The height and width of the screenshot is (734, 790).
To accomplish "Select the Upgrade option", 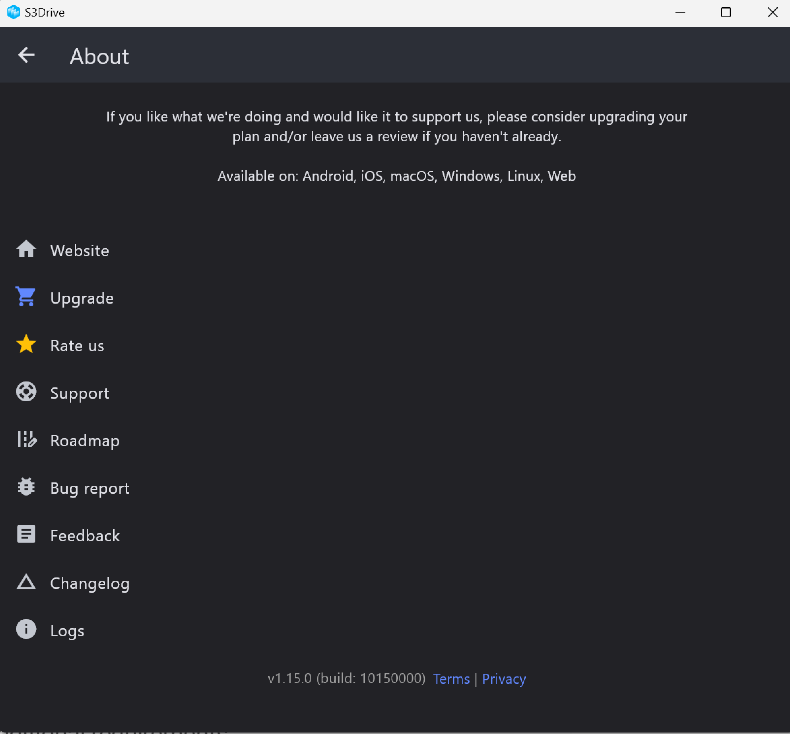I will click(x=82, y=299).
